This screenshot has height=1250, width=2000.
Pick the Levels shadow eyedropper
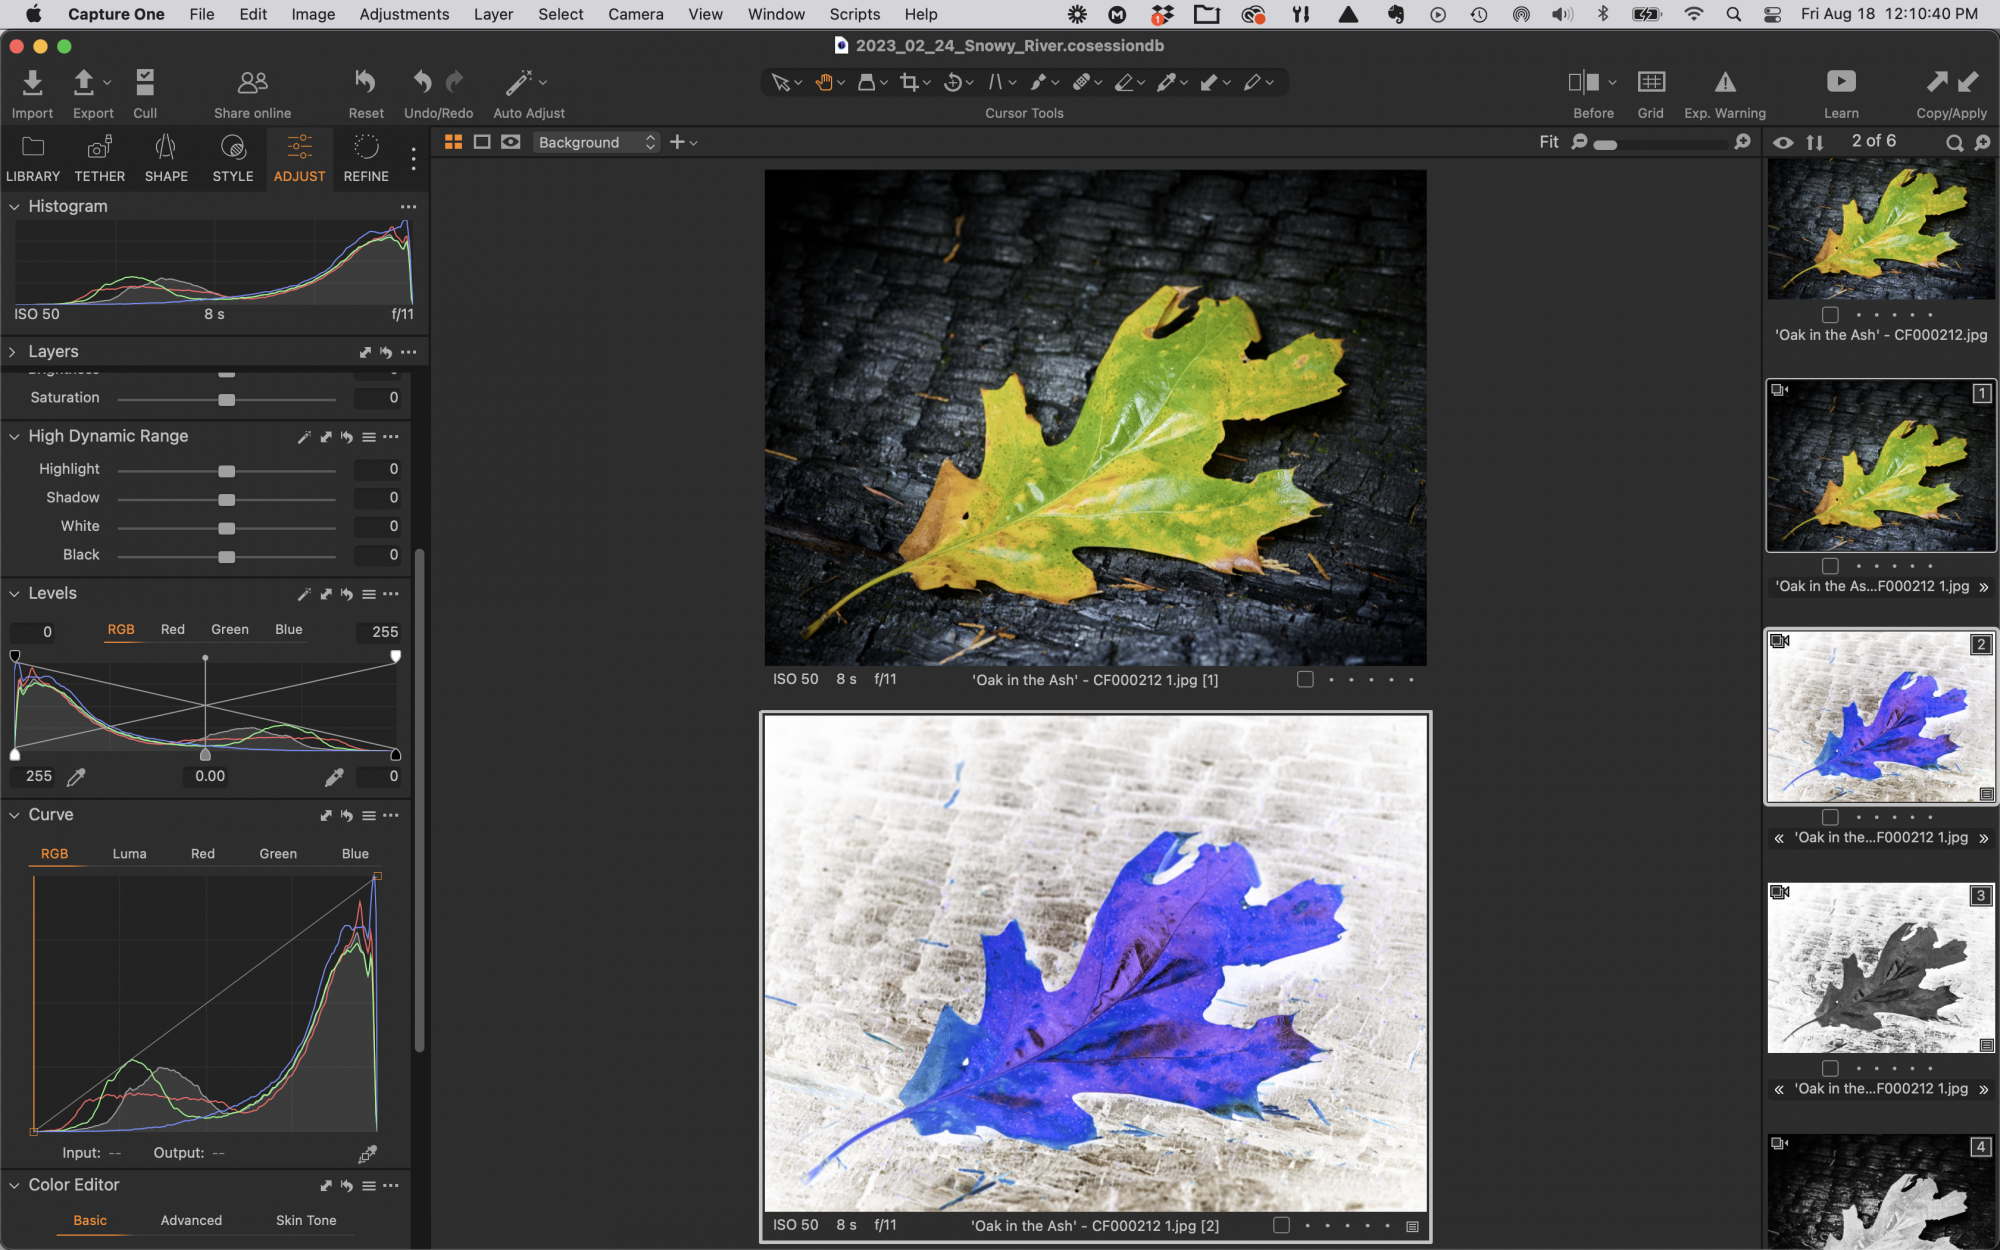click(x=76, y=776)
